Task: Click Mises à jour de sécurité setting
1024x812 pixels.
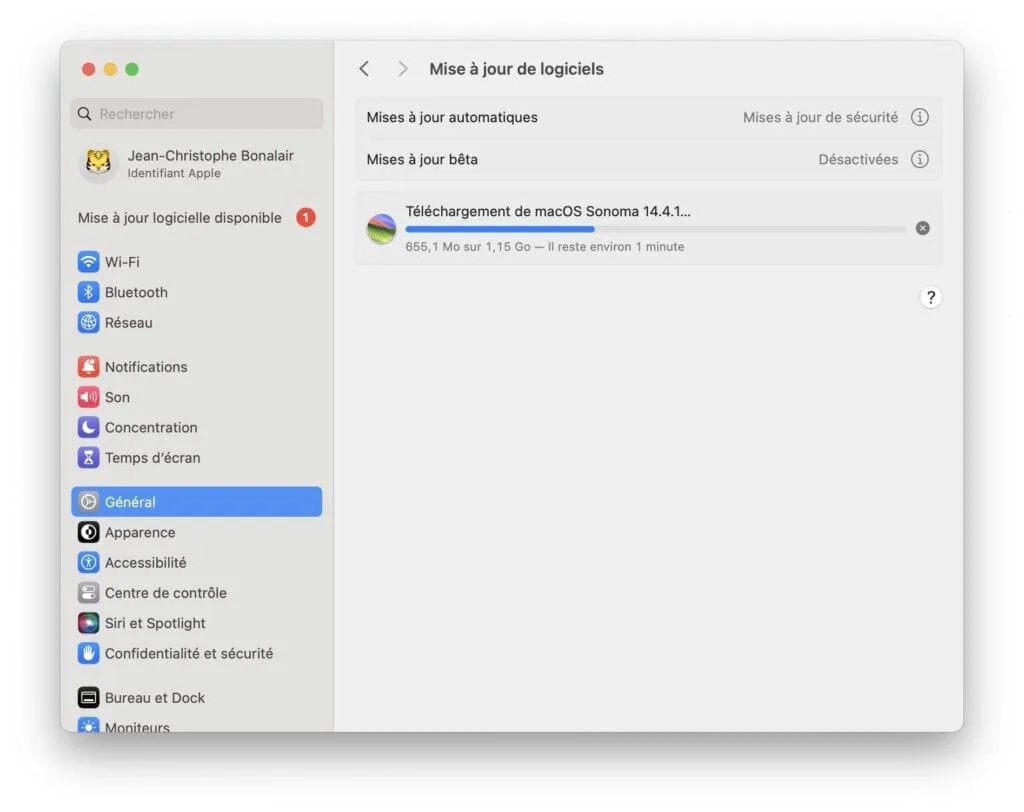Action: tap(820, 117)
